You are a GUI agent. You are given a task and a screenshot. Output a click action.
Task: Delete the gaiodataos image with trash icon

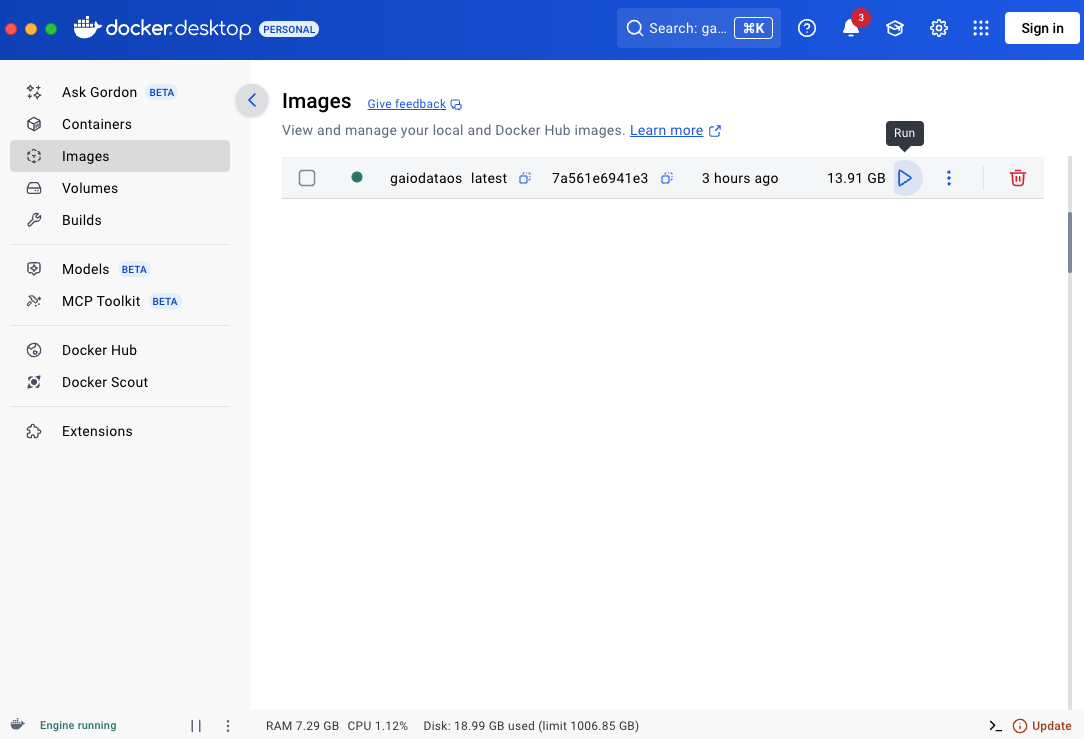(x=1017, y=178)
